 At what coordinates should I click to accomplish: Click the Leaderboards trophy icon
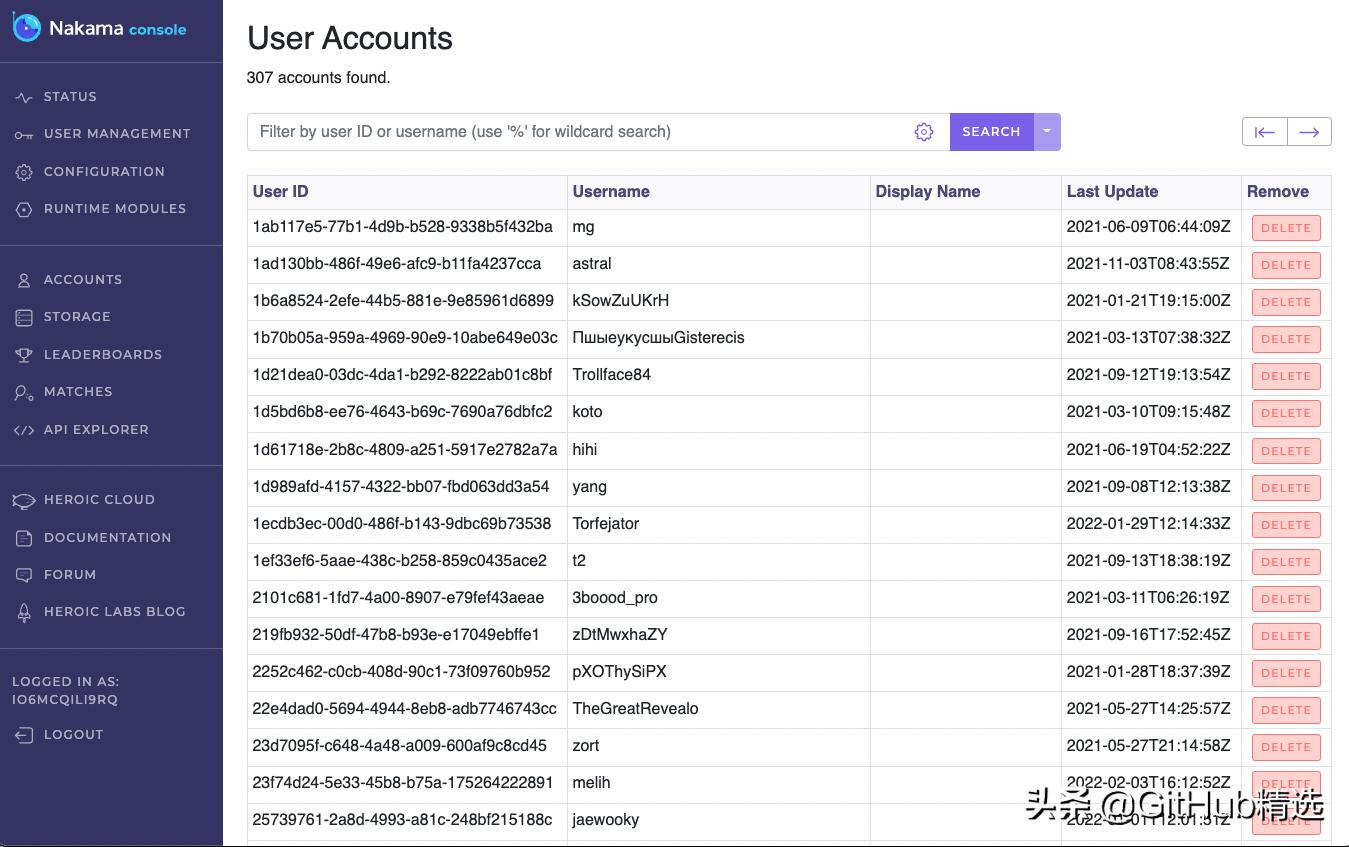[x=24, y=355]
